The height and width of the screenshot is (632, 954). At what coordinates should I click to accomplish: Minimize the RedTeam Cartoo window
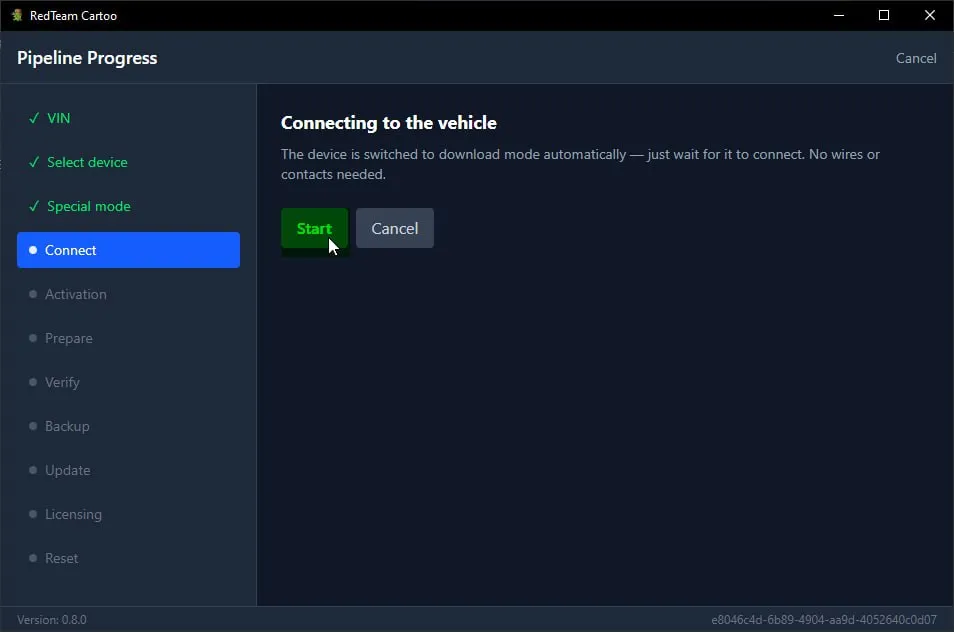[839, 15]
